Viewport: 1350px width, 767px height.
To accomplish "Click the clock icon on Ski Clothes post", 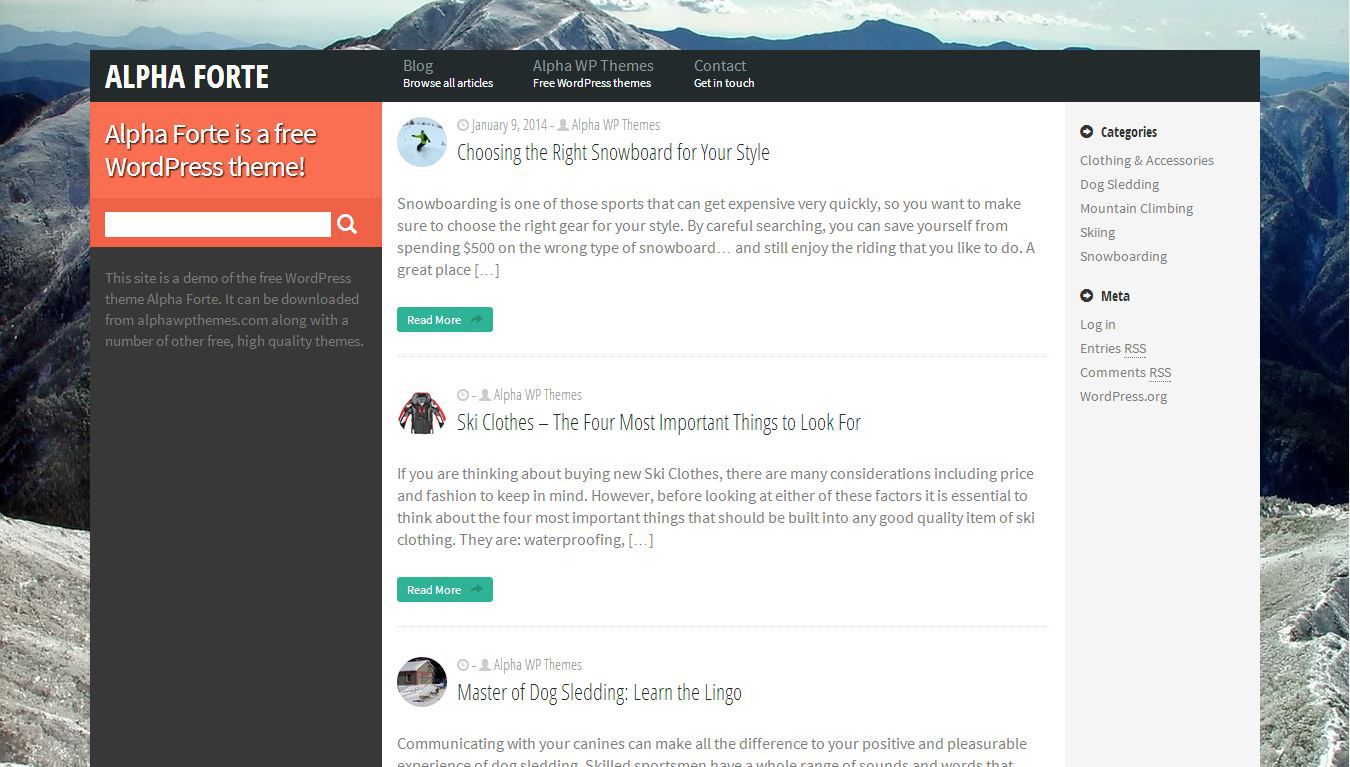I will (x=463, y=395).
